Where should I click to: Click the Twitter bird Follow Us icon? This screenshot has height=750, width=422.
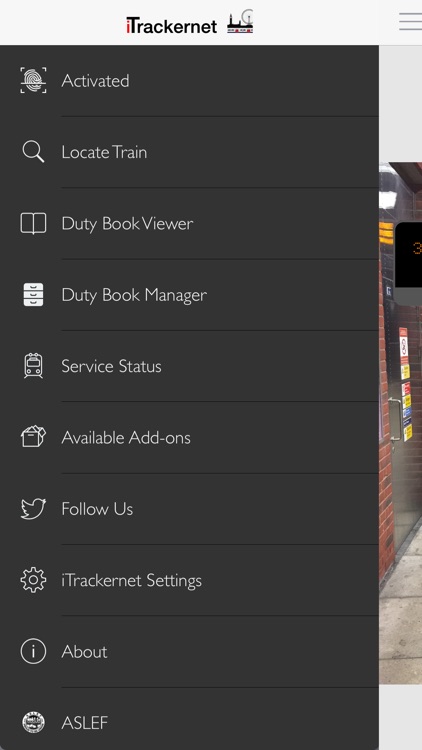[x=33, y=508]
